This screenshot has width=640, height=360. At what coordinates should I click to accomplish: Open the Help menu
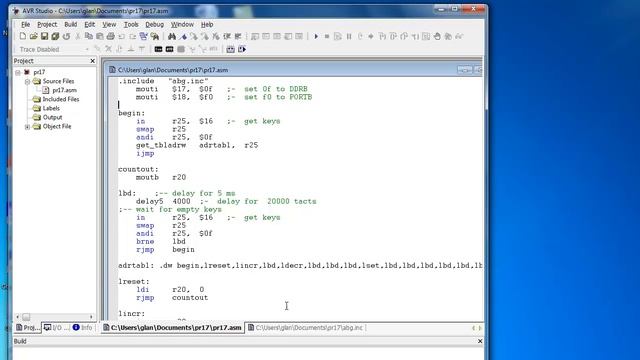207,24
